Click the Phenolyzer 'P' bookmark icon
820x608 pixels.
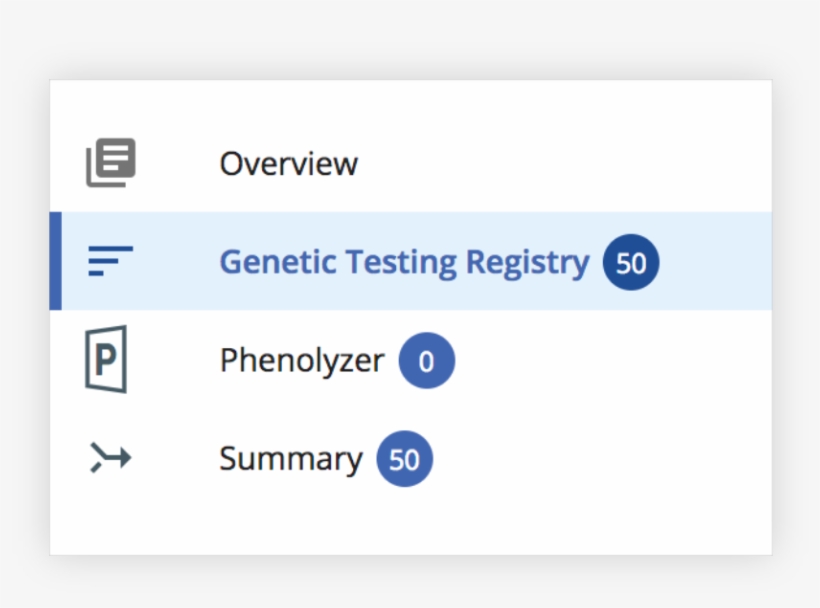(x=106, y=360)
